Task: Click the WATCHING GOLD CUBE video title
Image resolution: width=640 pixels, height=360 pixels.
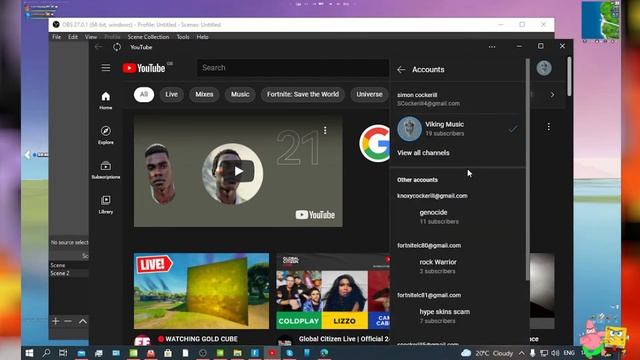Action: [201, 339]
